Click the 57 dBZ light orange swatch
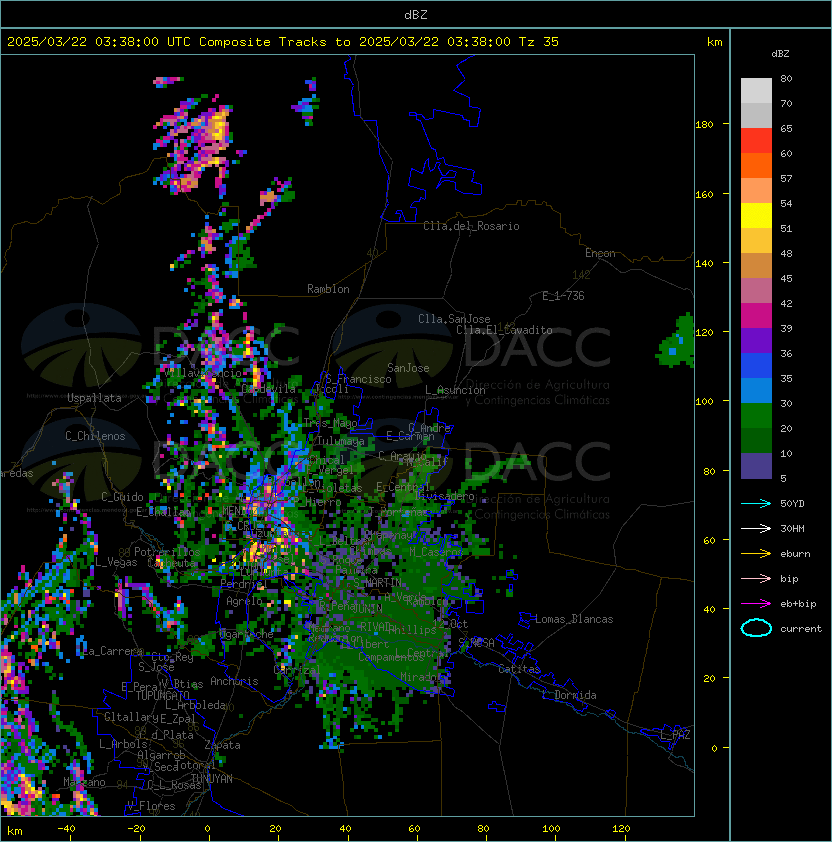This screenshot has width=832, height=842. coord(756,190)
